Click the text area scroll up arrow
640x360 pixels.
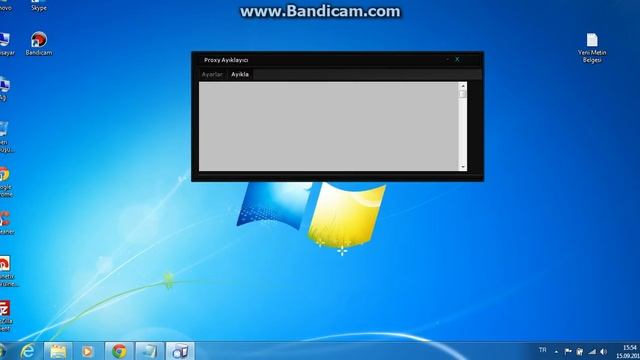[463, 86]
